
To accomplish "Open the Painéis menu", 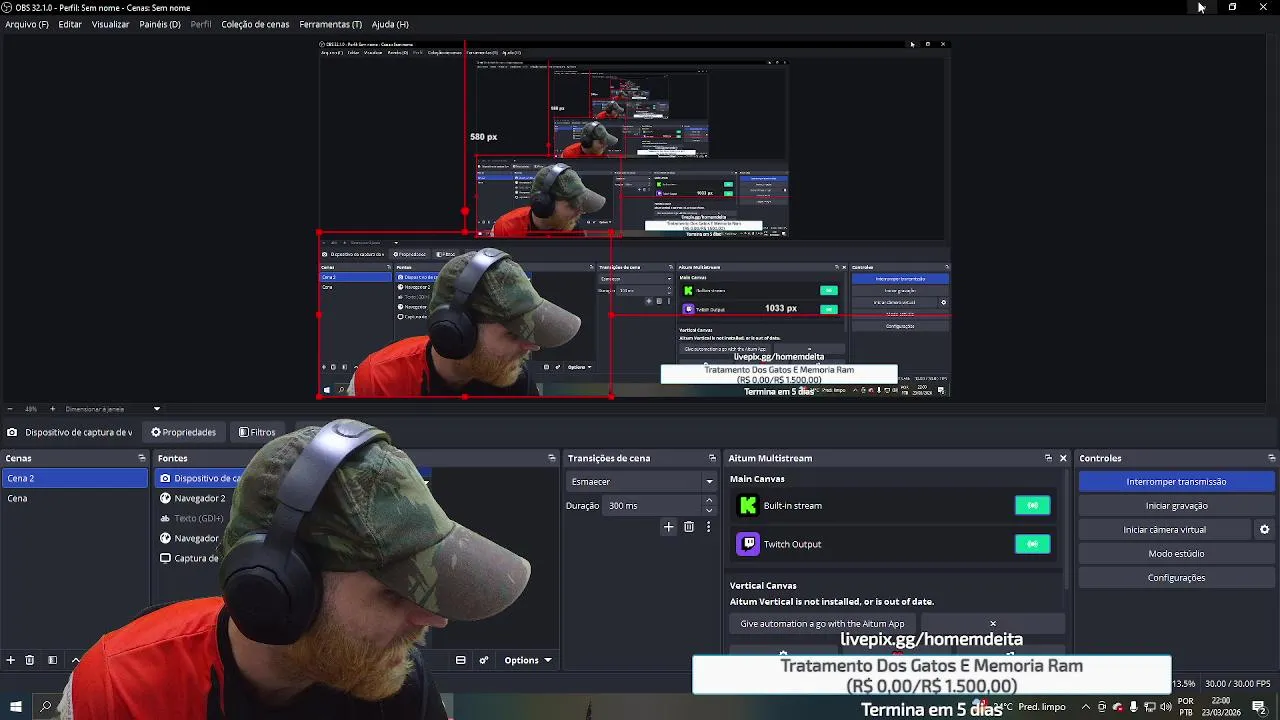I will click(160, 24).
